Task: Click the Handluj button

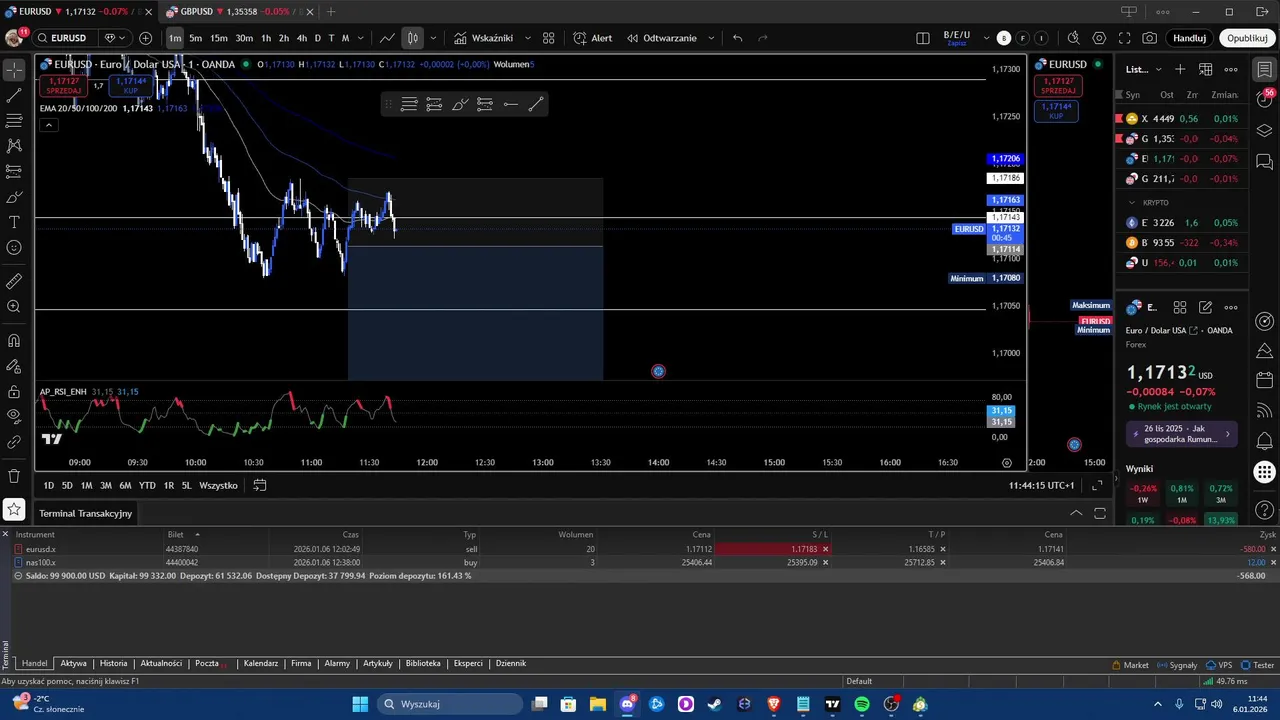Action: 1189,38
